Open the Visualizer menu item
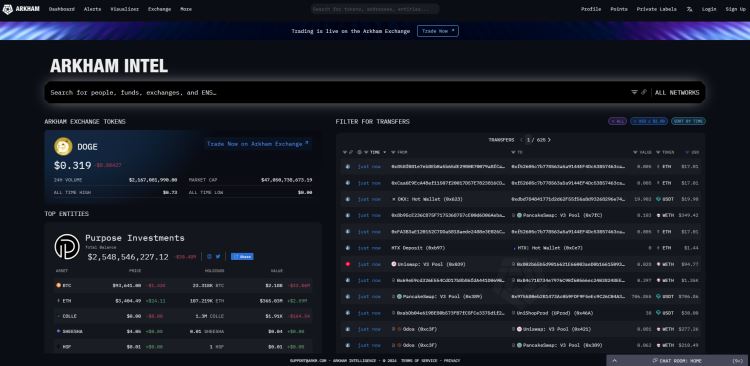750x366 pixels. pyautogui.click(x=124, y=9)
